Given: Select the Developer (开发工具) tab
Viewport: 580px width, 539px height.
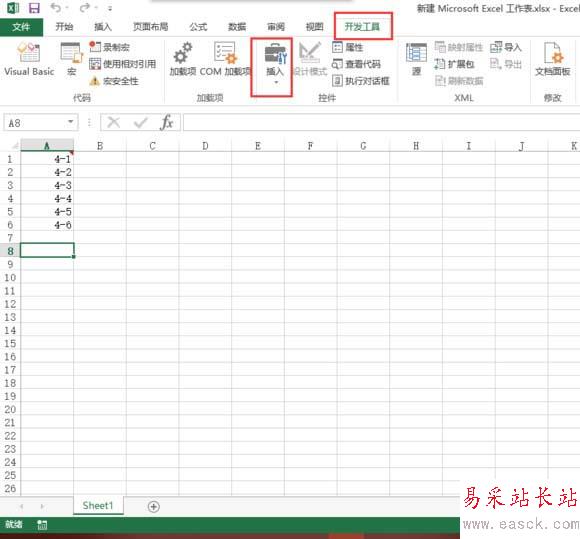Looking at the screenshot, I should [x=362, y=27].
